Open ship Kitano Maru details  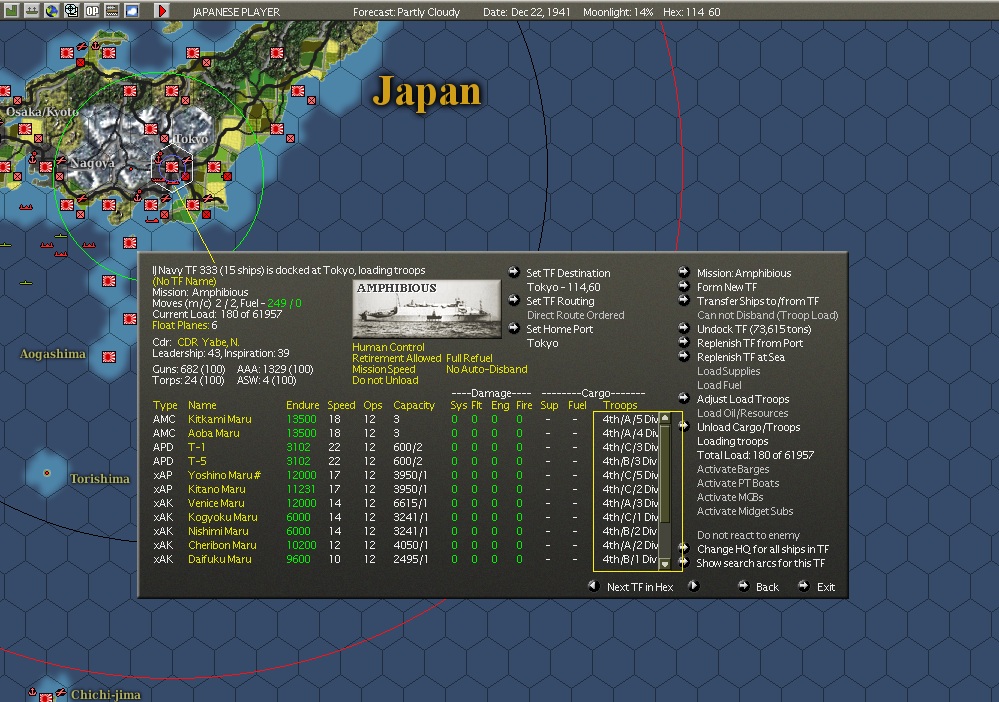pos(217,489)
